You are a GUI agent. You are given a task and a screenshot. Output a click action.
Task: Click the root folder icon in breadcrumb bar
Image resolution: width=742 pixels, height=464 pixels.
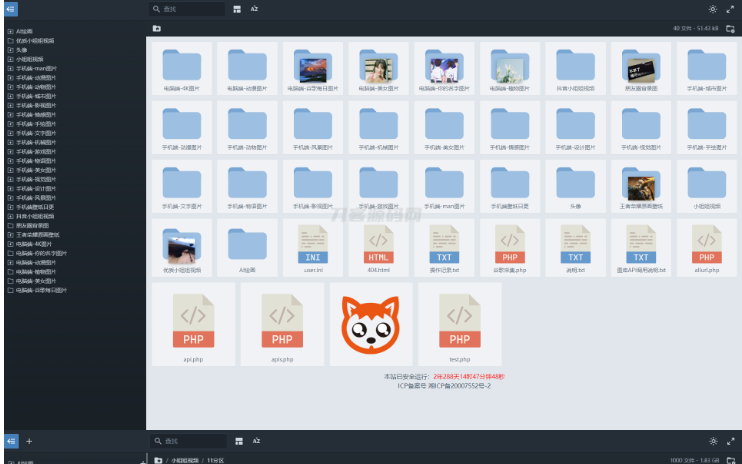(157, 29)
